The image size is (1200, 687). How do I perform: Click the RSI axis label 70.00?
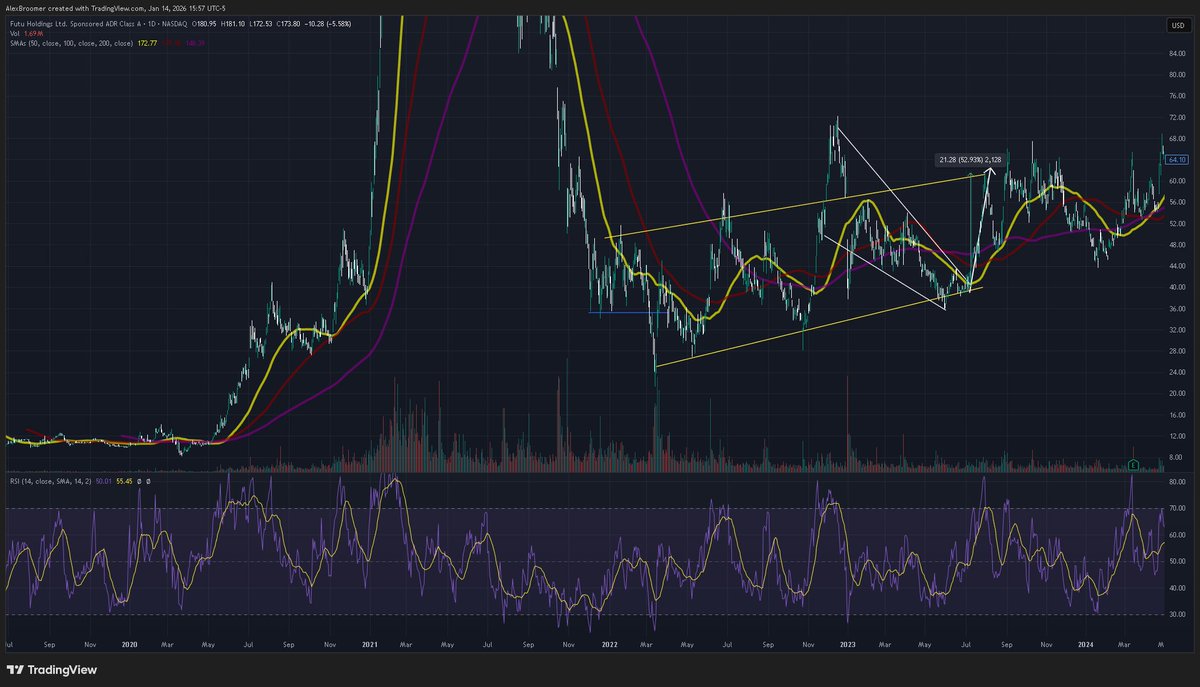tap(1176, 508)
